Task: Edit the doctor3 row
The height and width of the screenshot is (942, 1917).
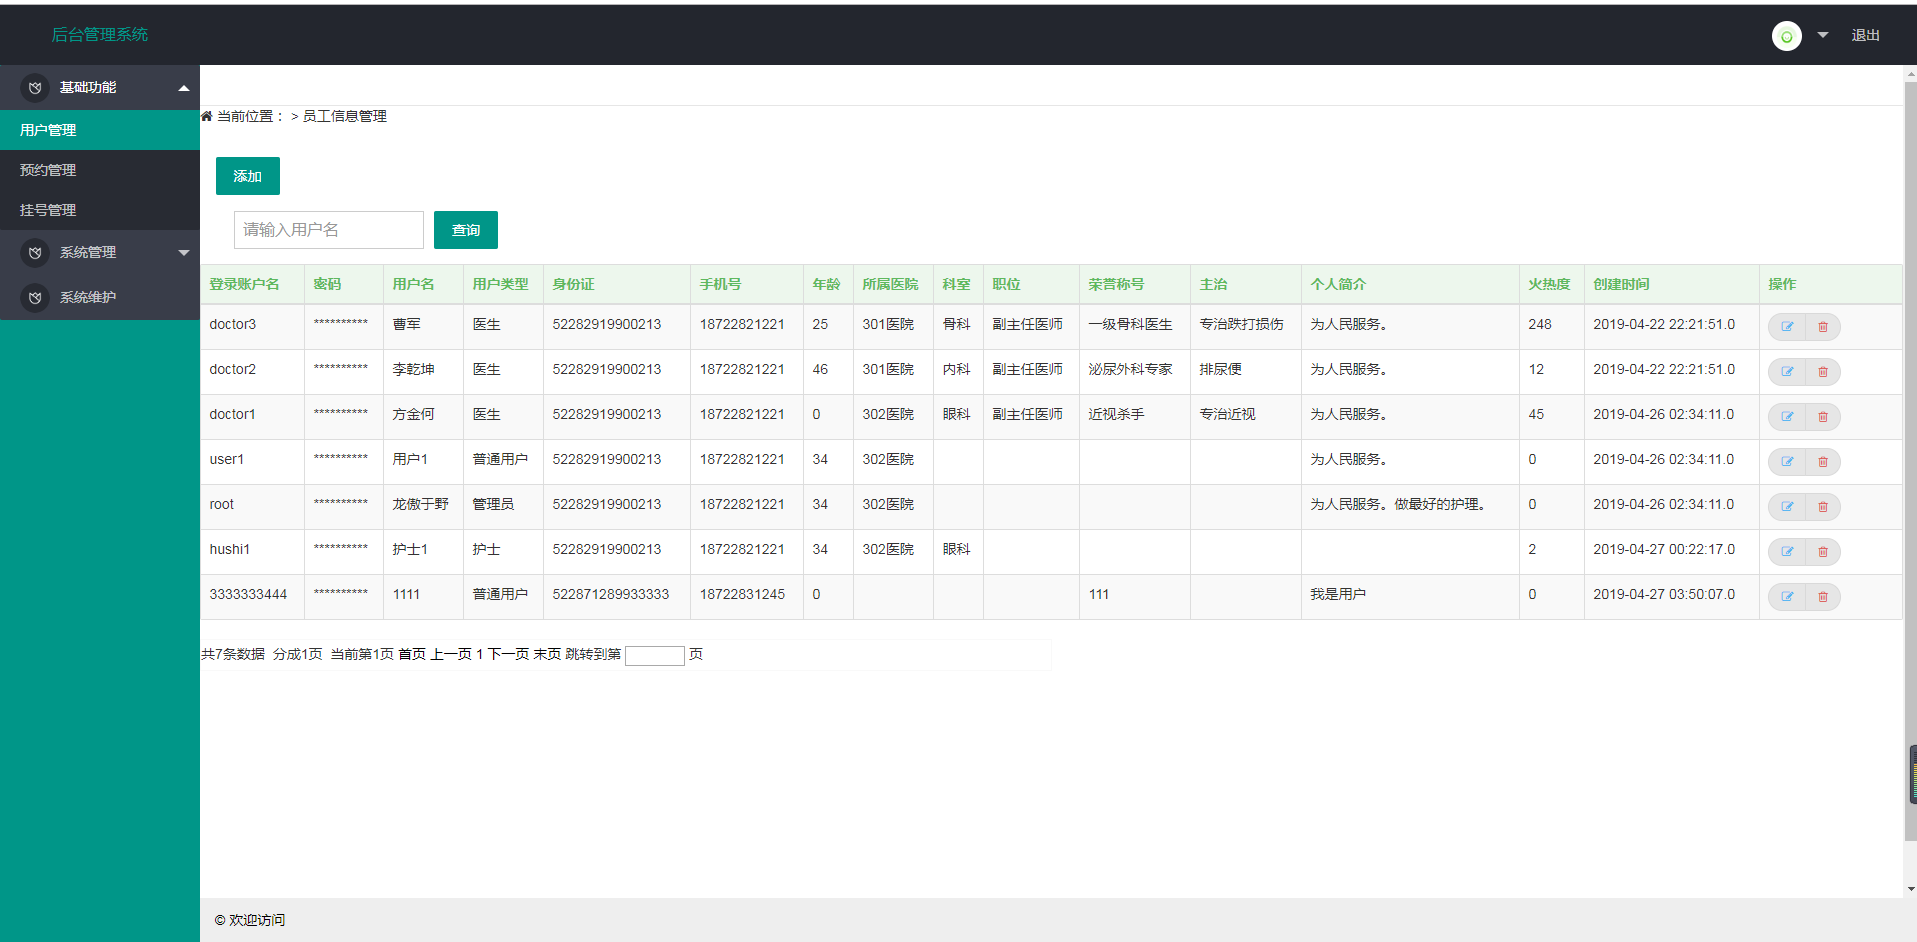Action: [1787, 327]
